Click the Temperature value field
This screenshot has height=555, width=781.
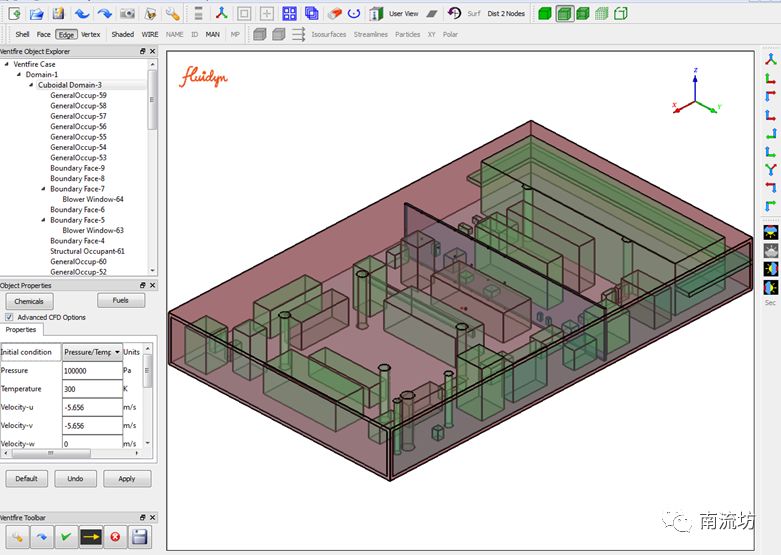coord(91,389)
